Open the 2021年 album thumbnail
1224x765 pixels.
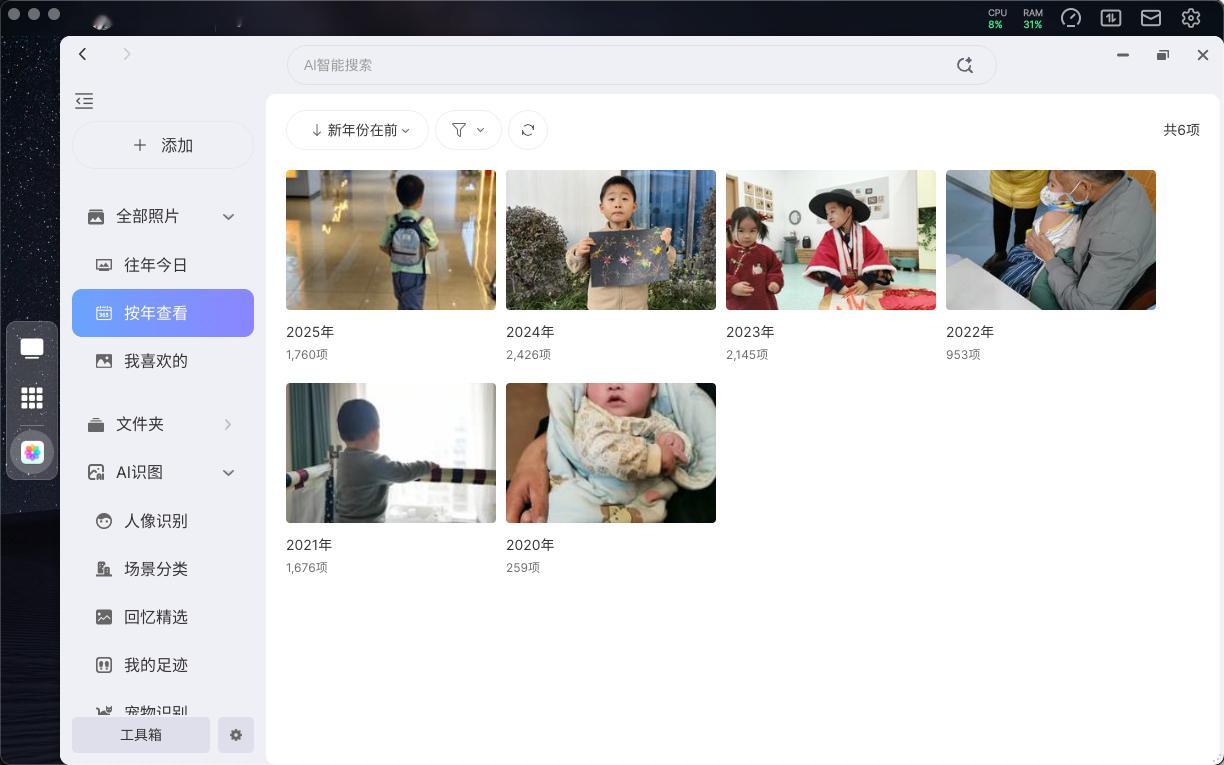coord(391,453)
